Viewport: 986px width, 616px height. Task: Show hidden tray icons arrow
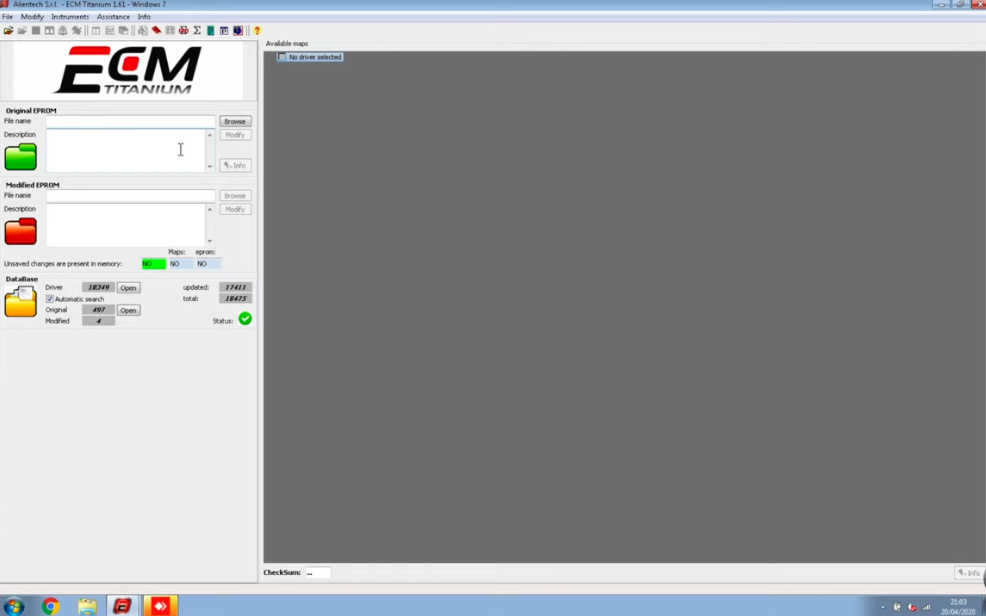pyautogui.click(x=883, y=607)
